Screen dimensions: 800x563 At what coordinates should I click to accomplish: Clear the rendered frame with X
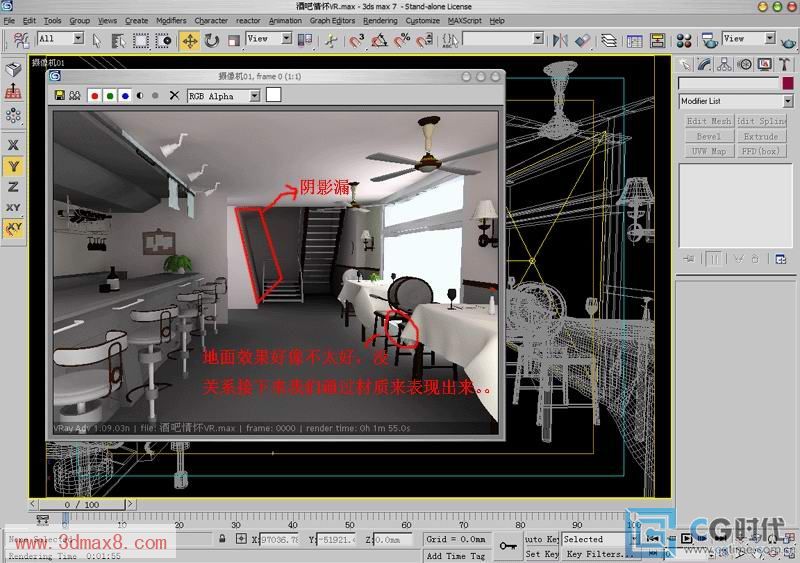[174, 95]
